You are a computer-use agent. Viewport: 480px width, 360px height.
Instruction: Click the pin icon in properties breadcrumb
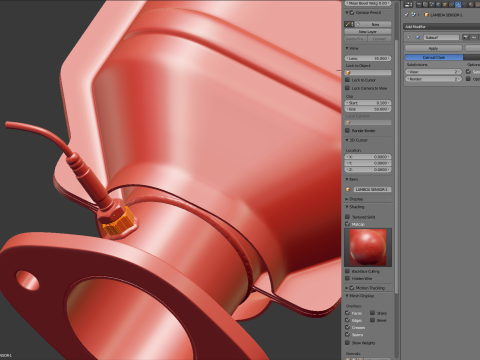point(406,15)
